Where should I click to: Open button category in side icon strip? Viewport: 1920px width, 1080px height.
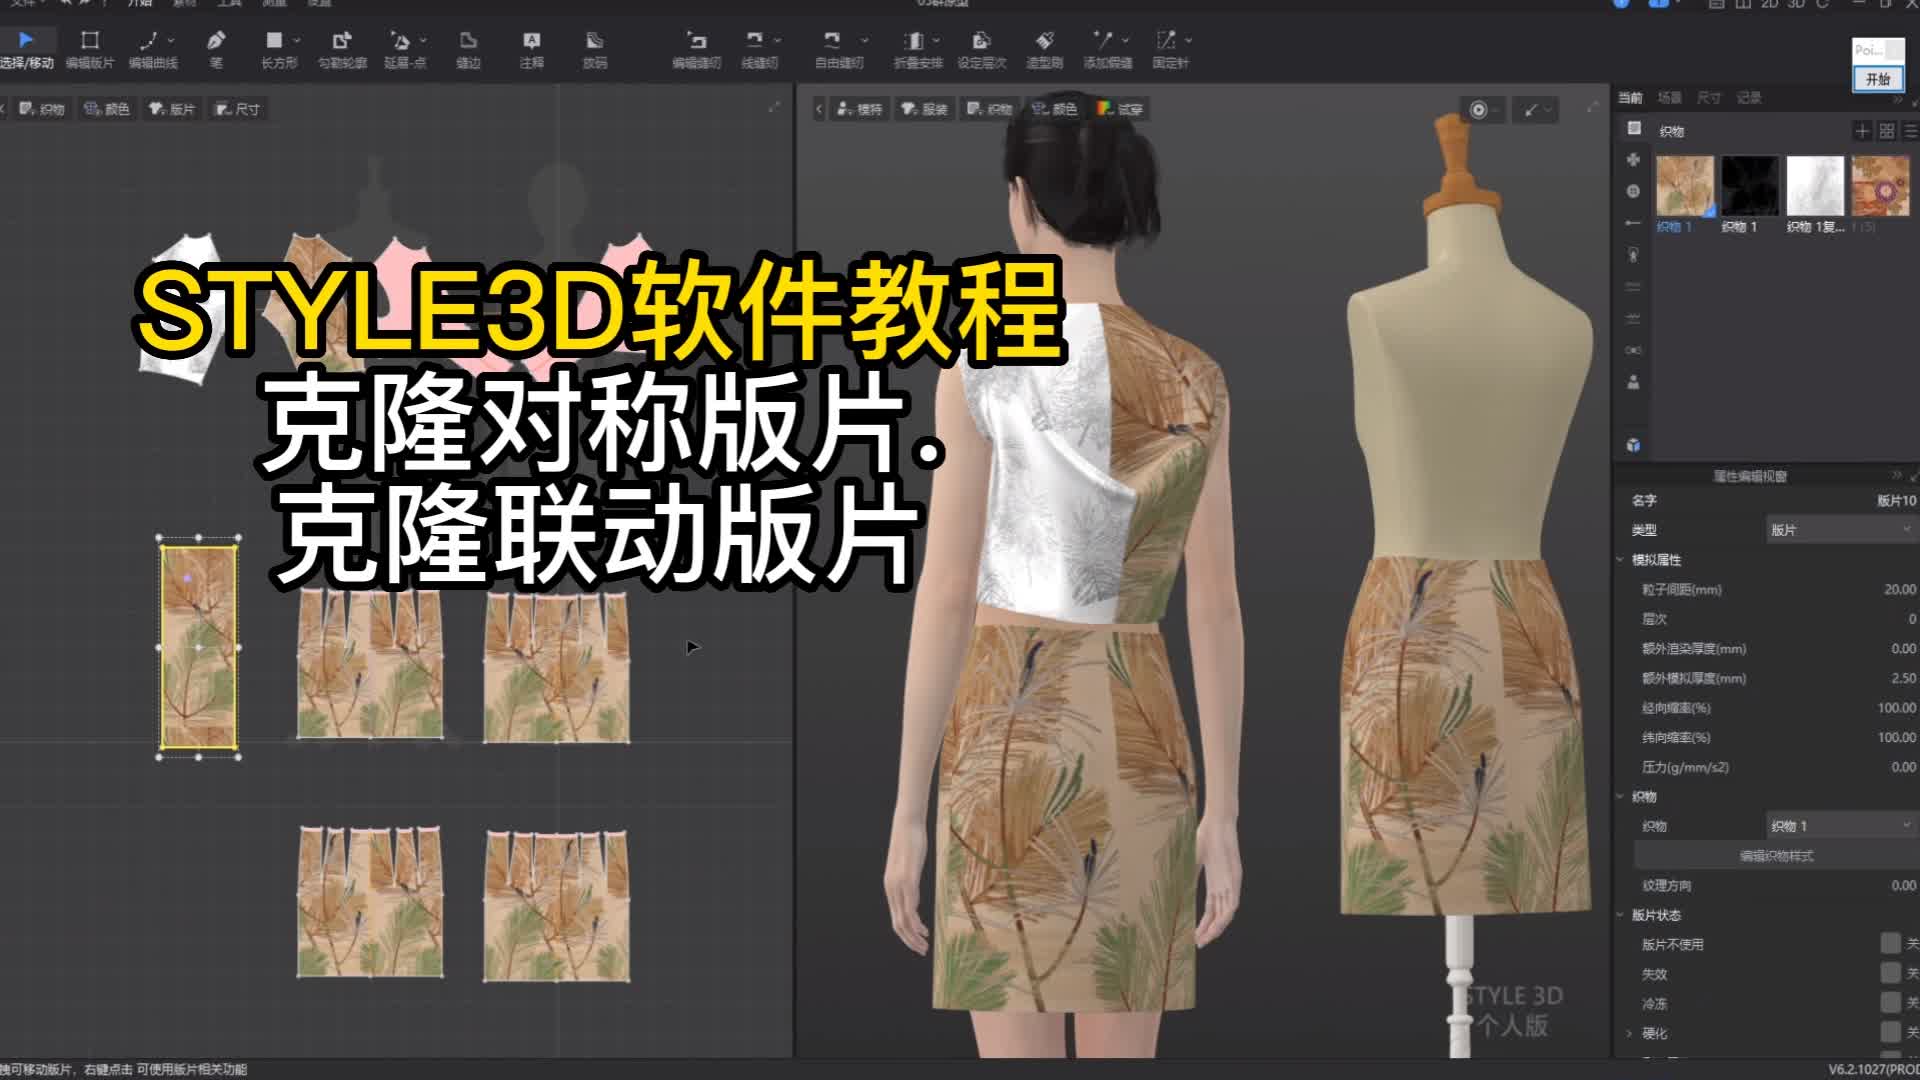[1633, 191]
